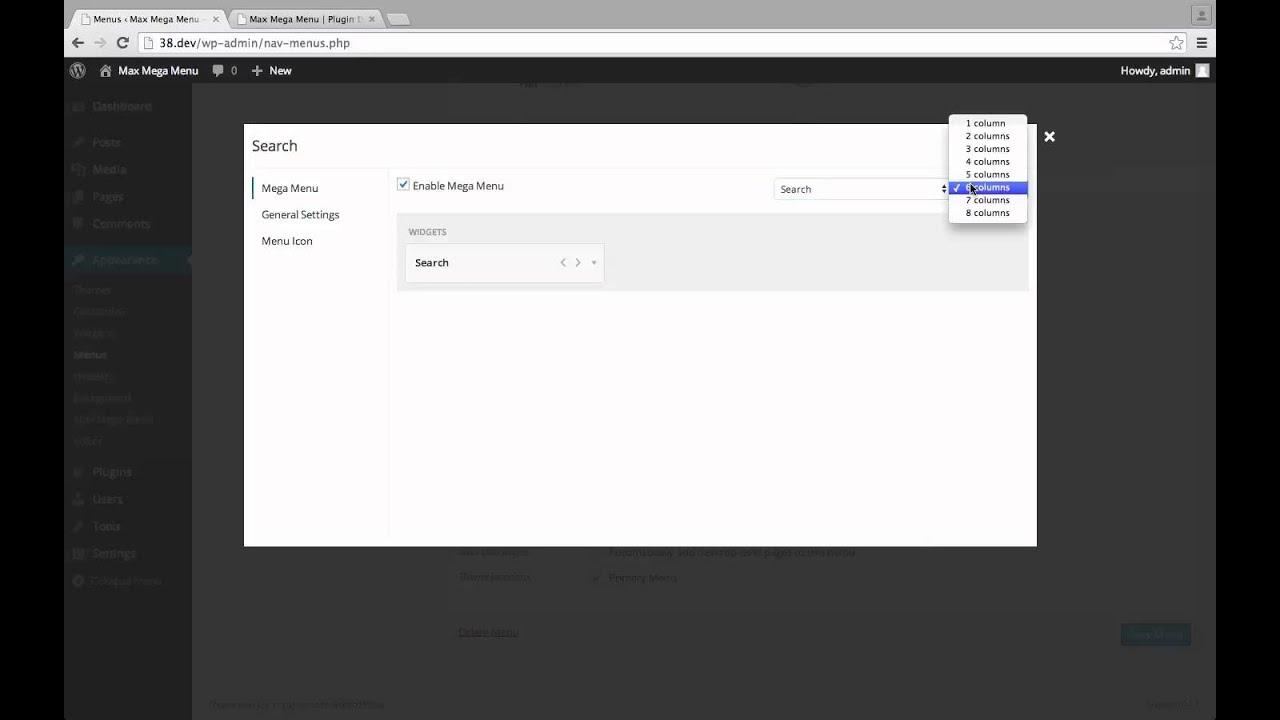Move Search widget left with arrow

click(x=563, y=263)
